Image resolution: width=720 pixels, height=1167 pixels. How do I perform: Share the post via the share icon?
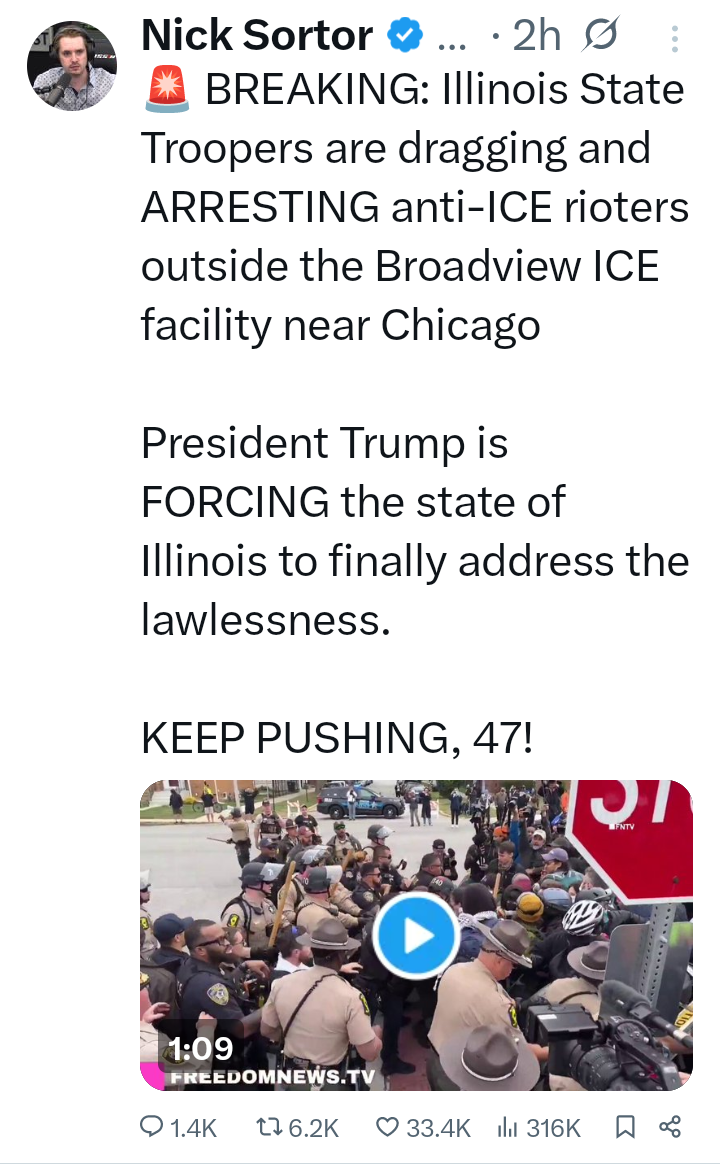[670, 1127]
